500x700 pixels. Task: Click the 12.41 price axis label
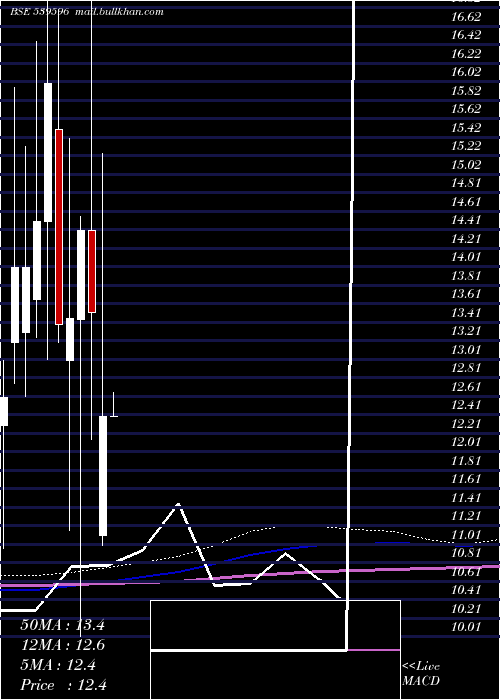click(x=467, y=405)
